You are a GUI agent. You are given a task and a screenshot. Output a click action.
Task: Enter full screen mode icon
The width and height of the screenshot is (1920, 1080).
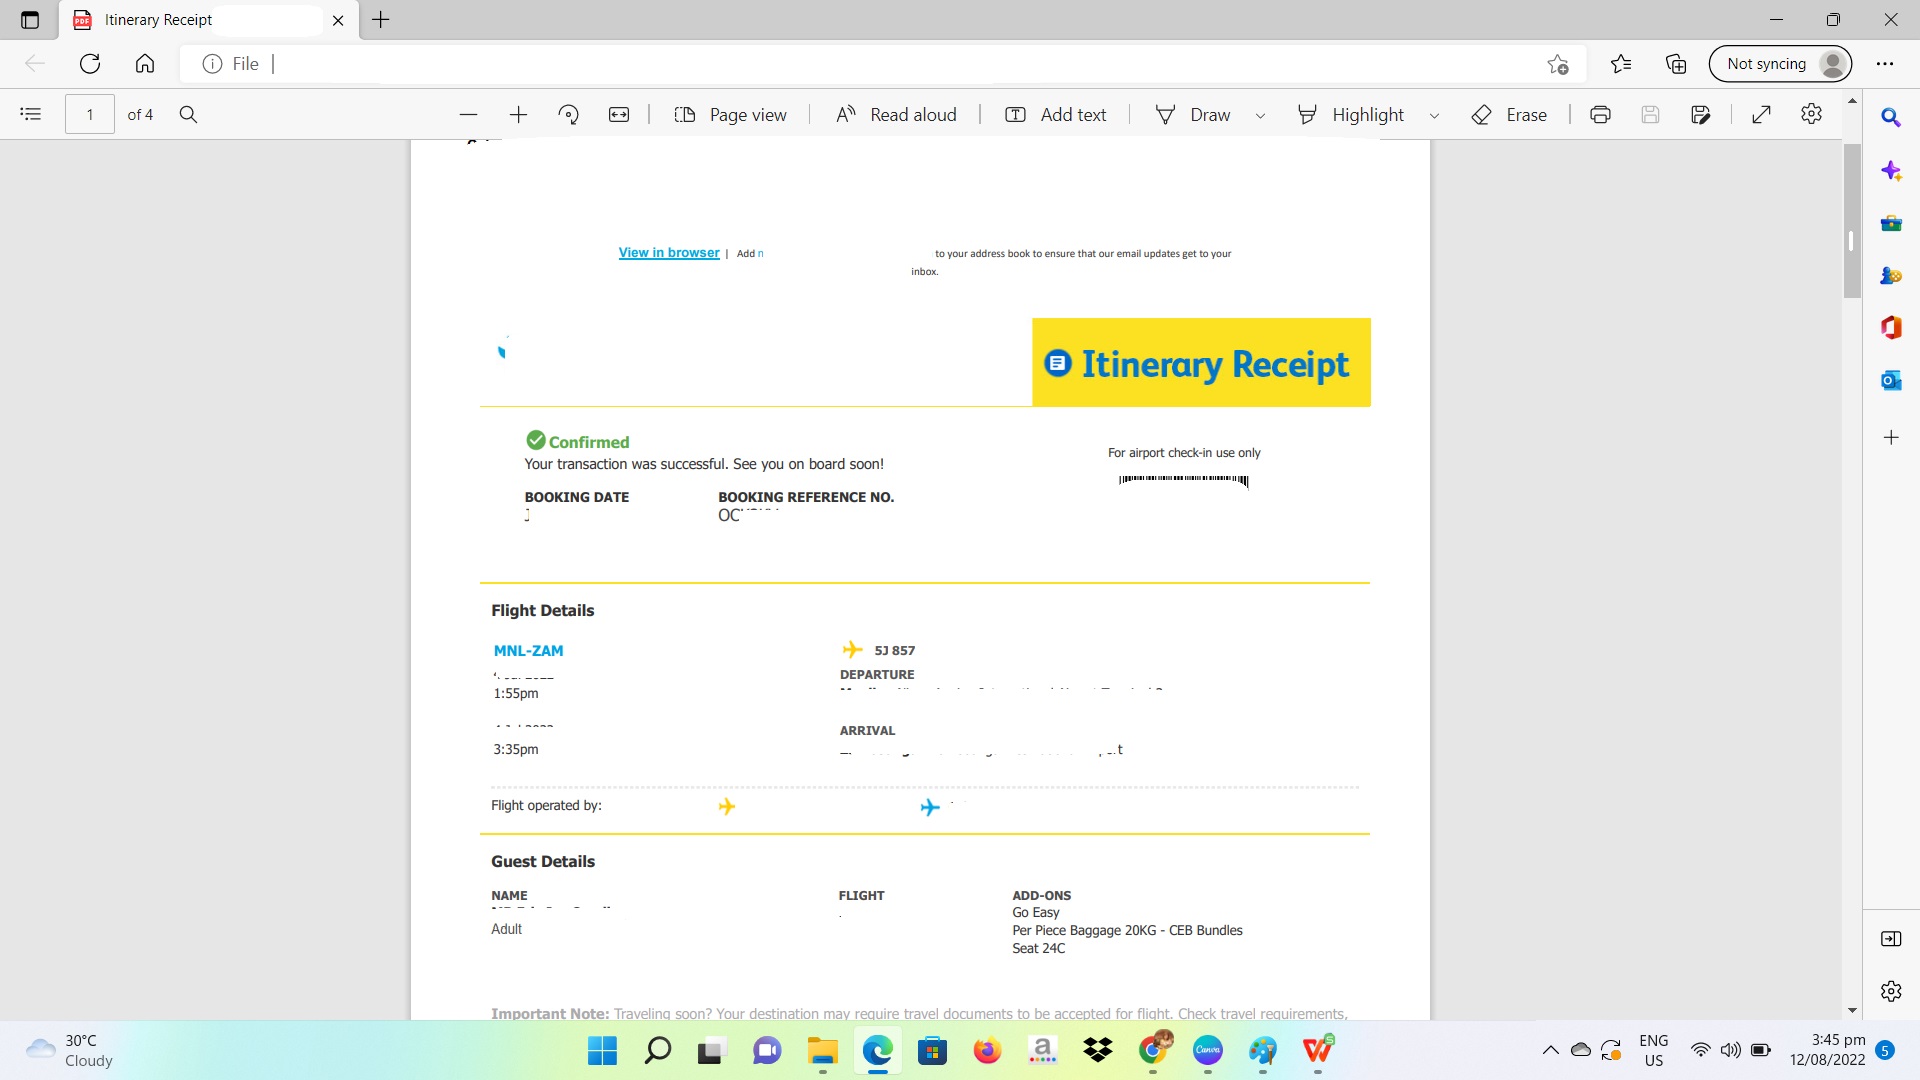[x=1761, y=115]
